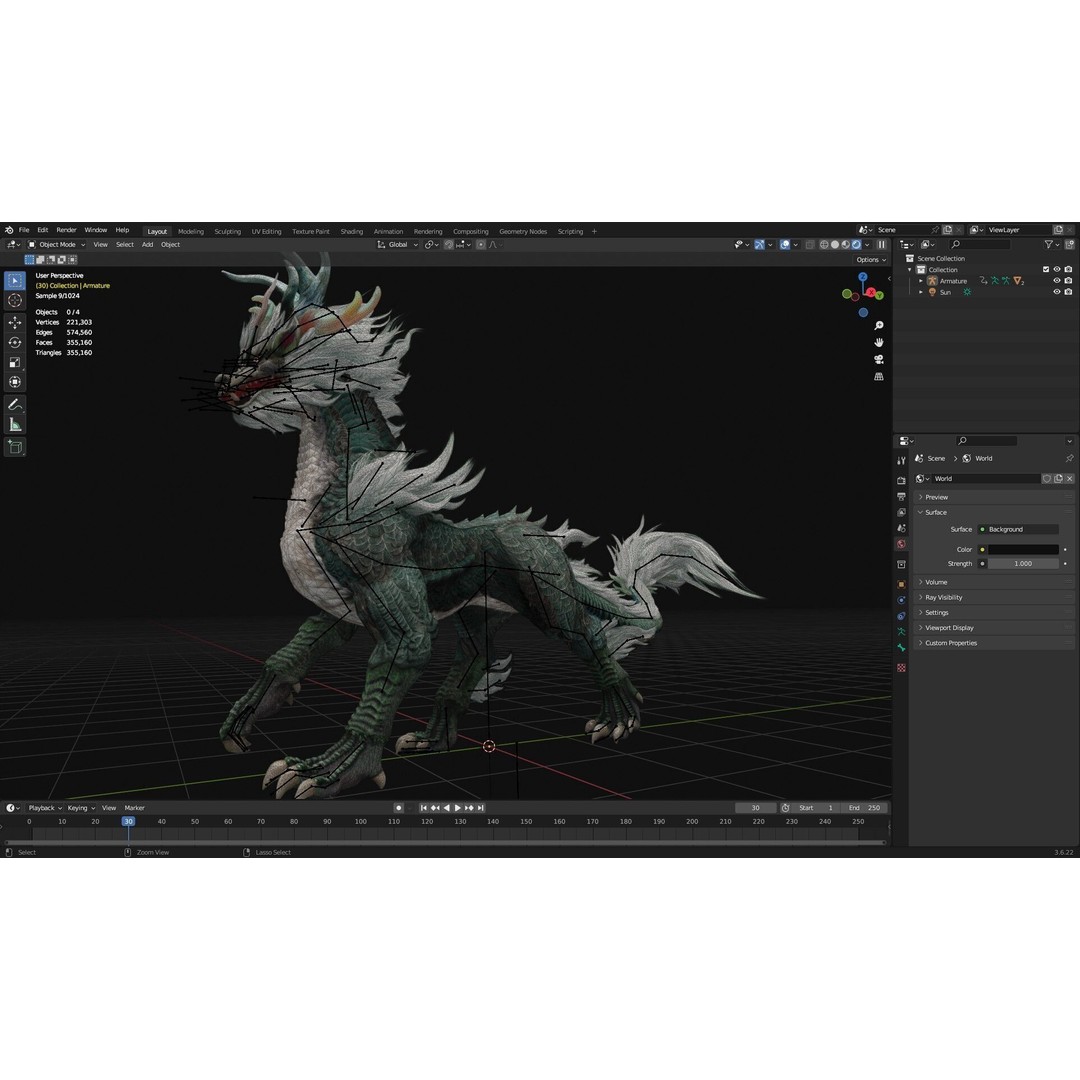Expand the Preview panel

coord(994,497)
